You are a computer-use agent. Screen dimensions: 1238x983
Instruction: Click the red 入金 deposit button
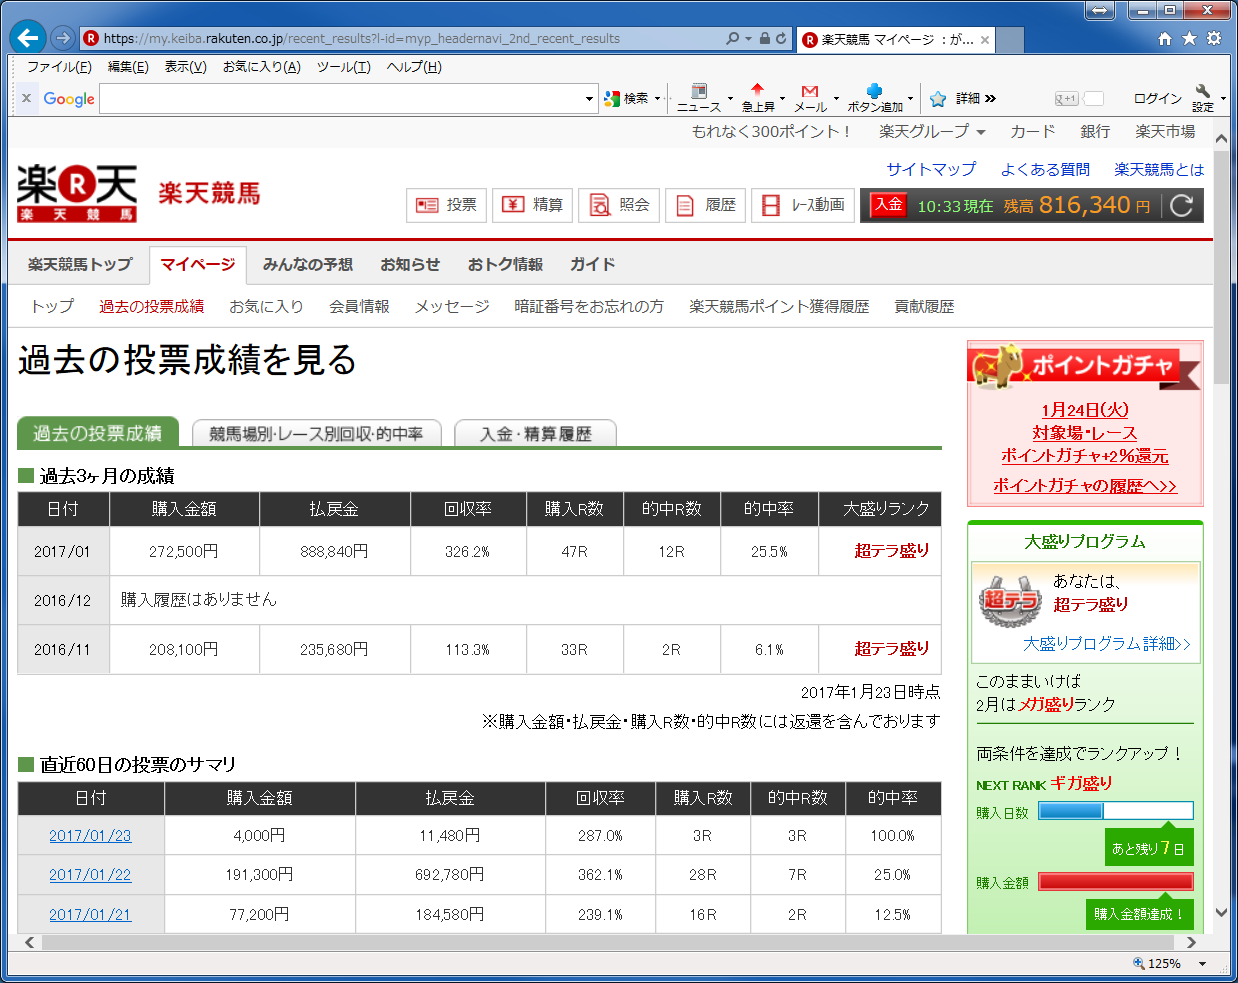pyautogui.click(x=888, y=204)
